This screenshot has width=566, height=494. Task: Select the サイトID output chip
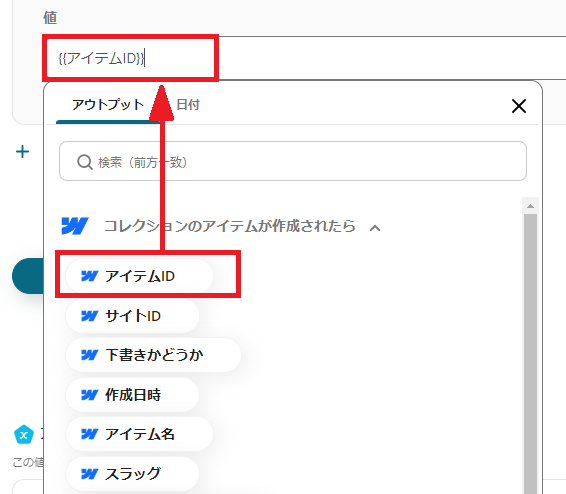(x=132, y=316)
